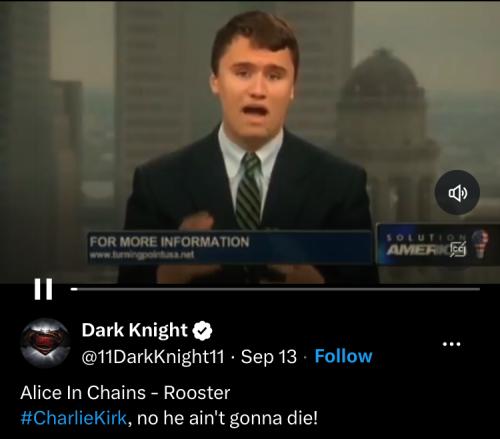Open the three-dot more options menu
Viewport: 500px width, 439px height.
(452, 344)
